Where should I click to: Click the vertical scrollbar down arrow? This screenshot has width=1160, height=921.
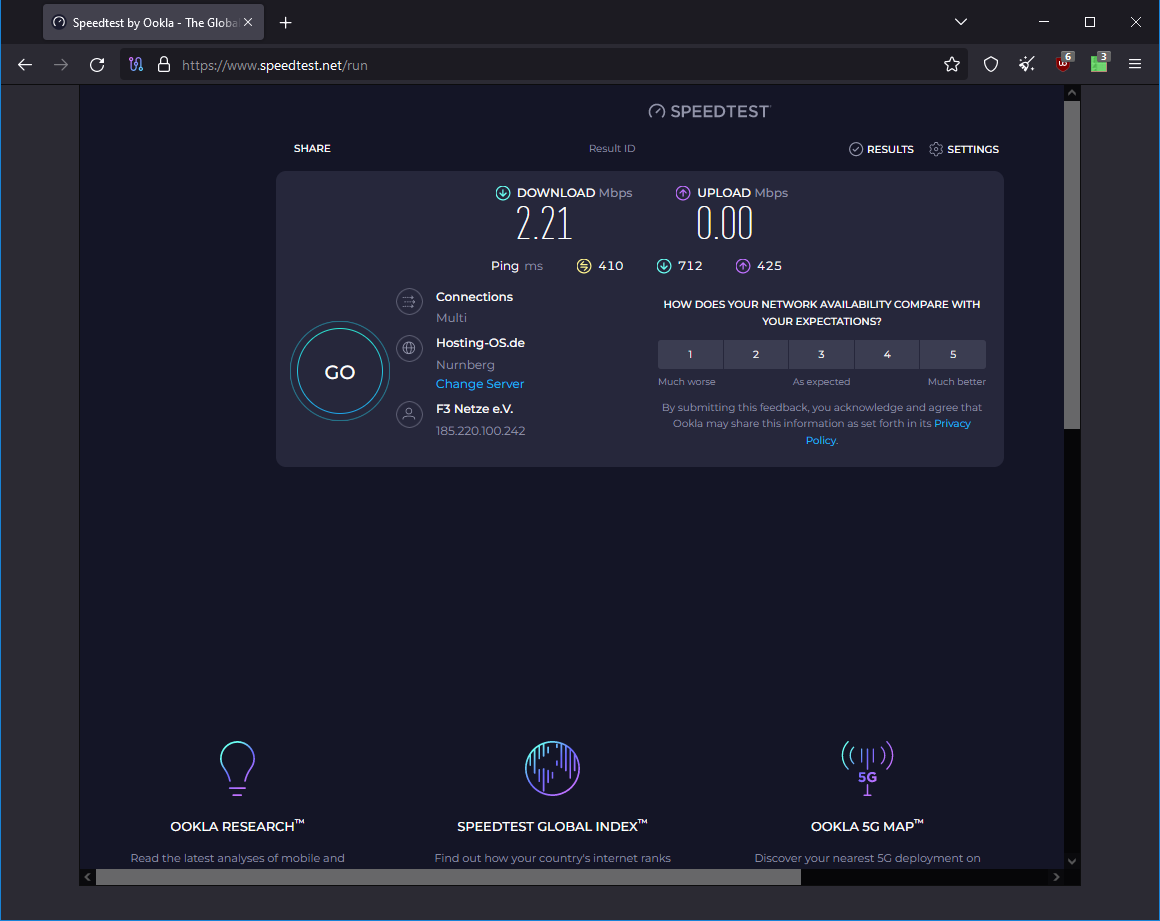pos(1071,861)
